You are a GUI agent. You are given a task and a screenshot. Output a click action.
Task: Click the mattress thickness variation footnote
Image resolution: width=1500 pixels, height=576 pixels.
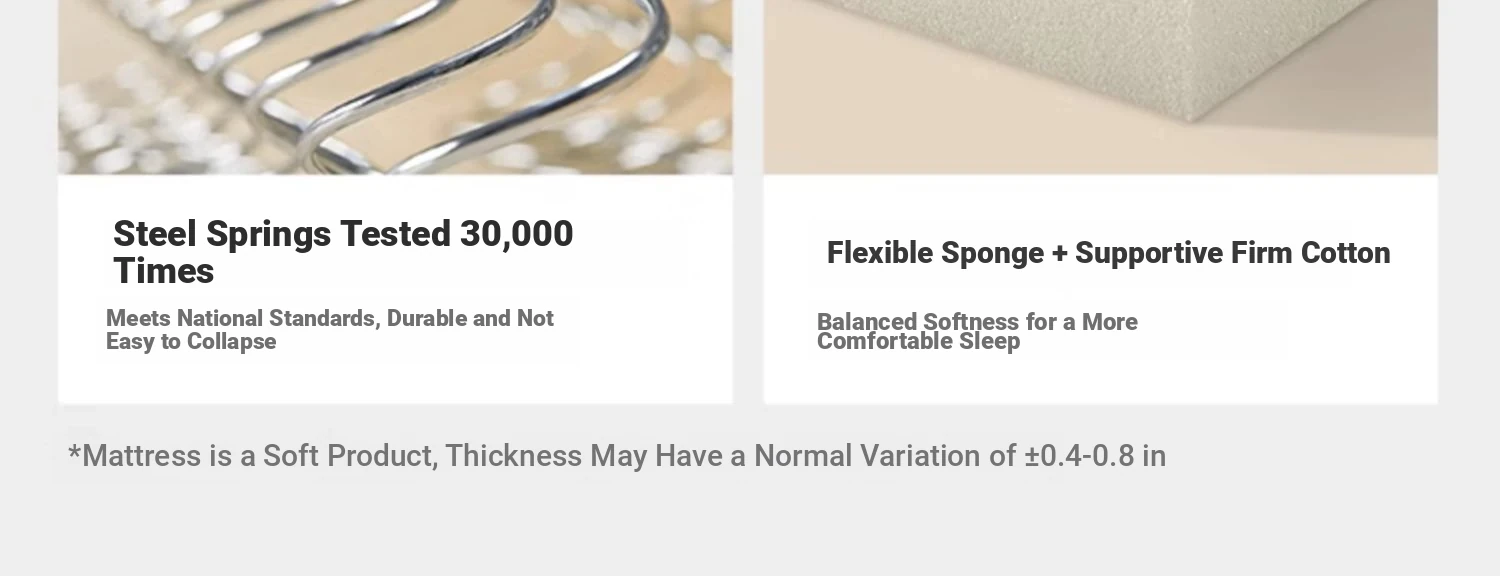point(617,456)
